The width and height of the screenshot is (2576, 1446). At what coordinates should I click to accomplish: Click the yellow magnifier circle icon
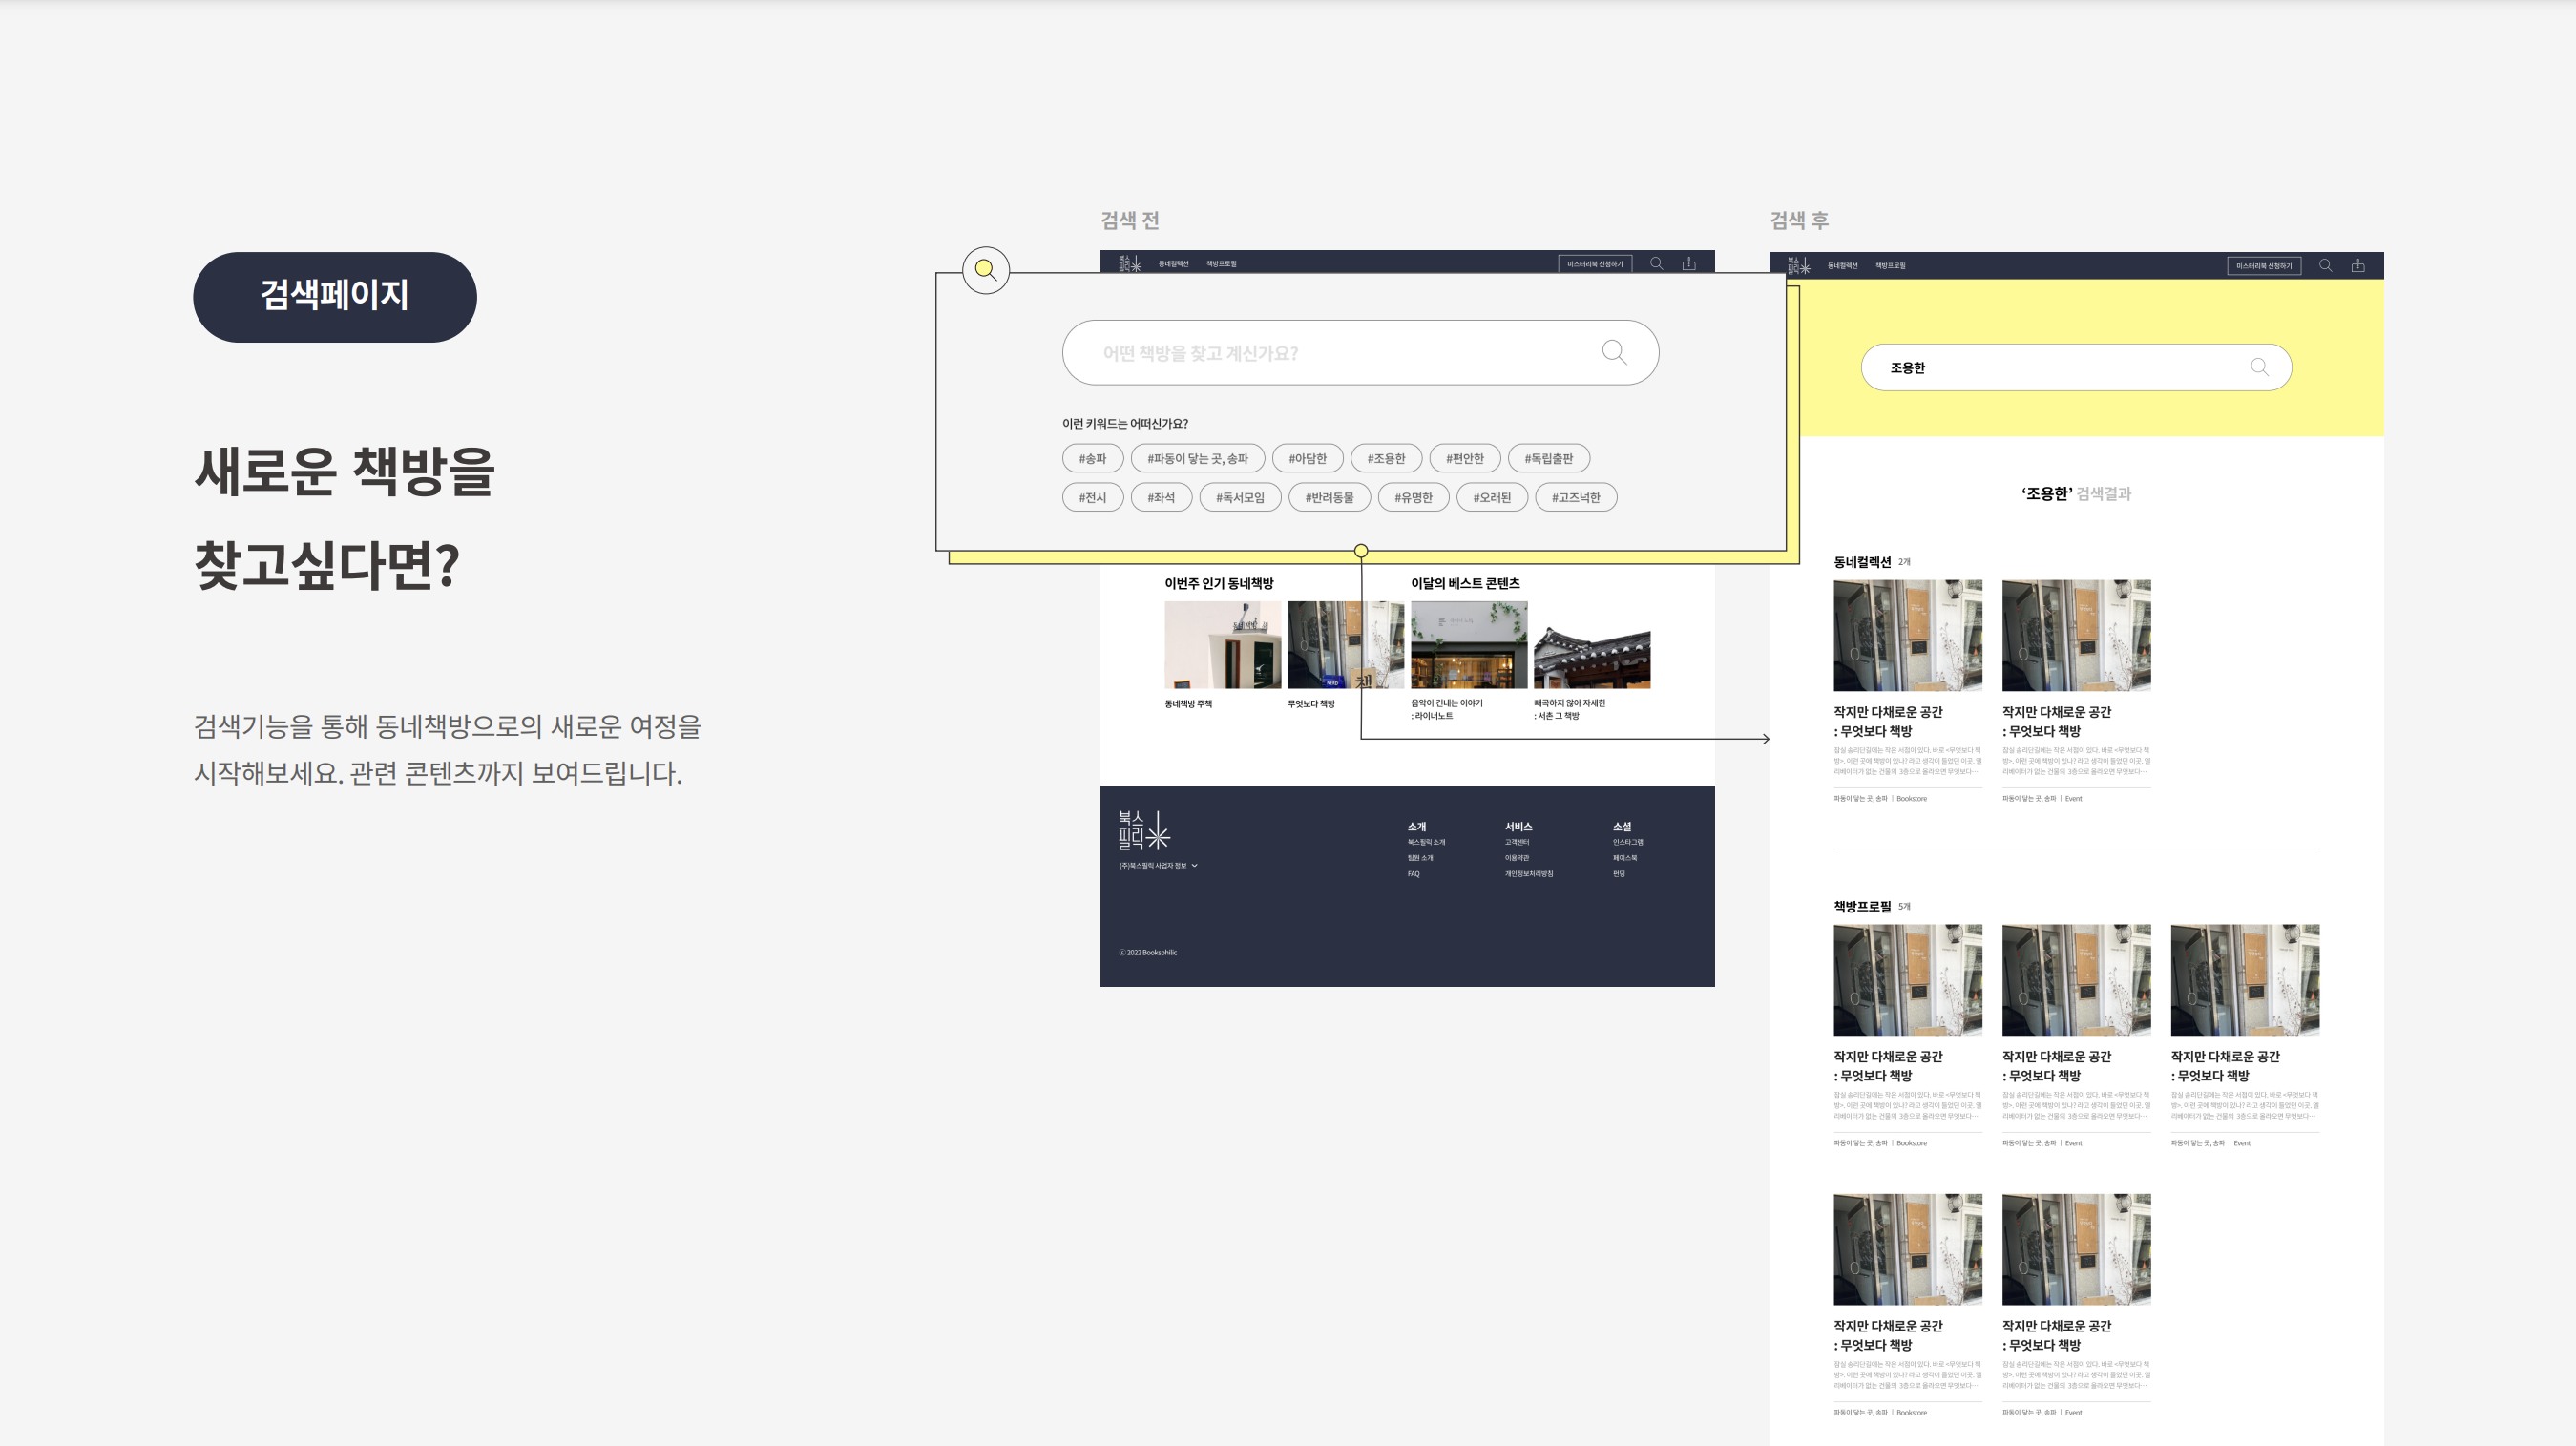click(x=985, y=270)
